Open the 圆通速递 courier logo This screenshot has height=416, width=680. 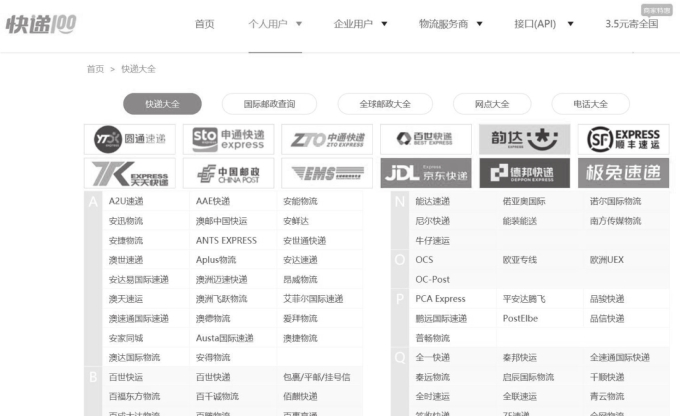tap(130, 139)
